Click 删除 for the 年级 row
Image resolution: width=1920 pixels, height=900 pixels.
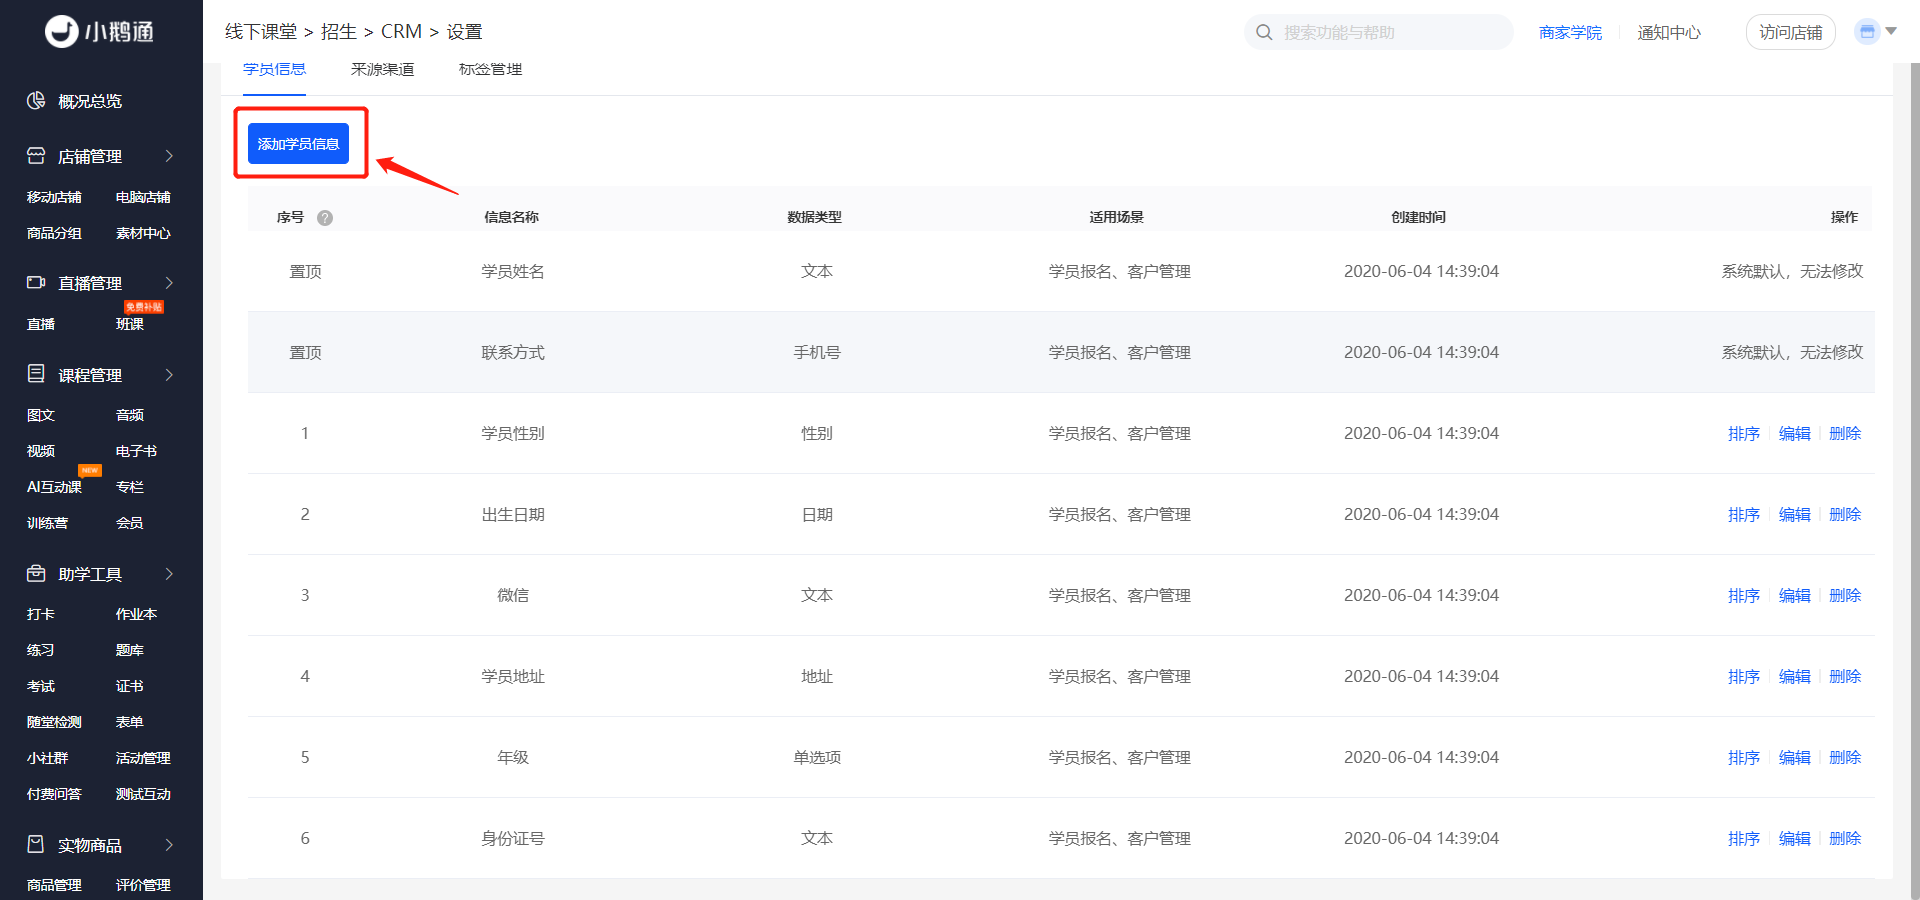1845,757
